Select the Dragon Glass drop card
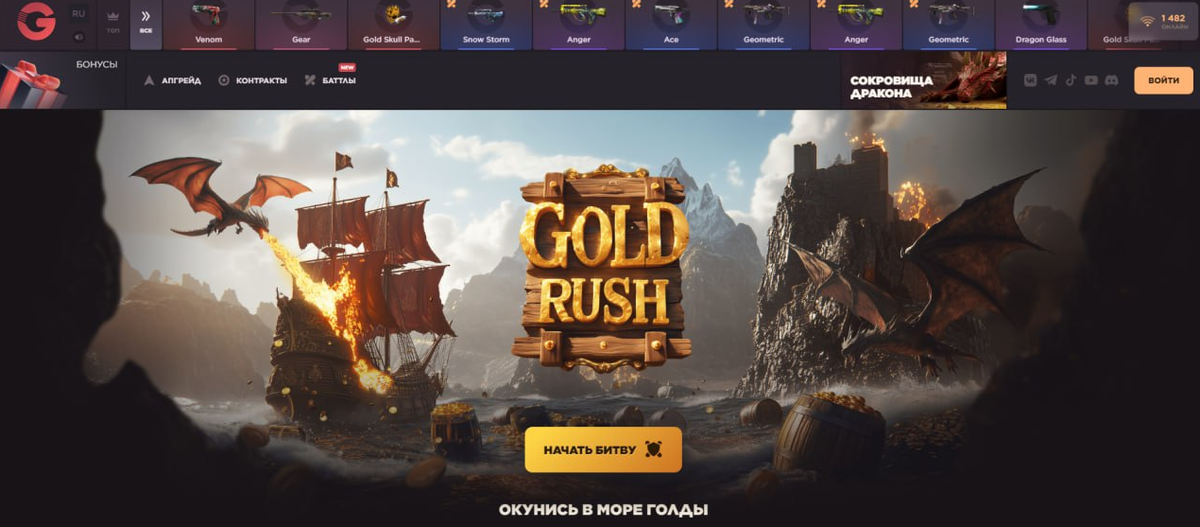Screen dimensions: 1200x527 coord(1043,25)
